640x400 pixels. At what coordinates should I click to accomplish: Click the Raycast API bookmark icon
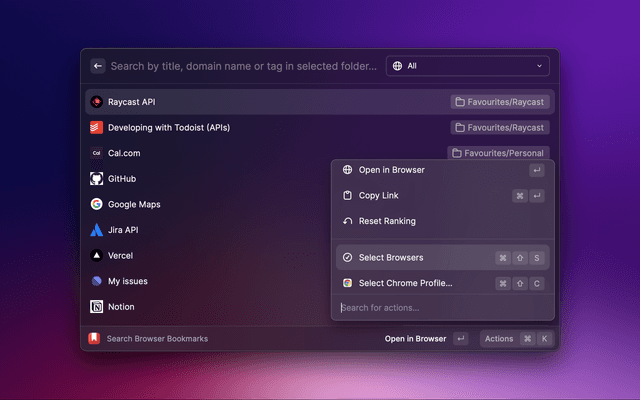(97, 102)
